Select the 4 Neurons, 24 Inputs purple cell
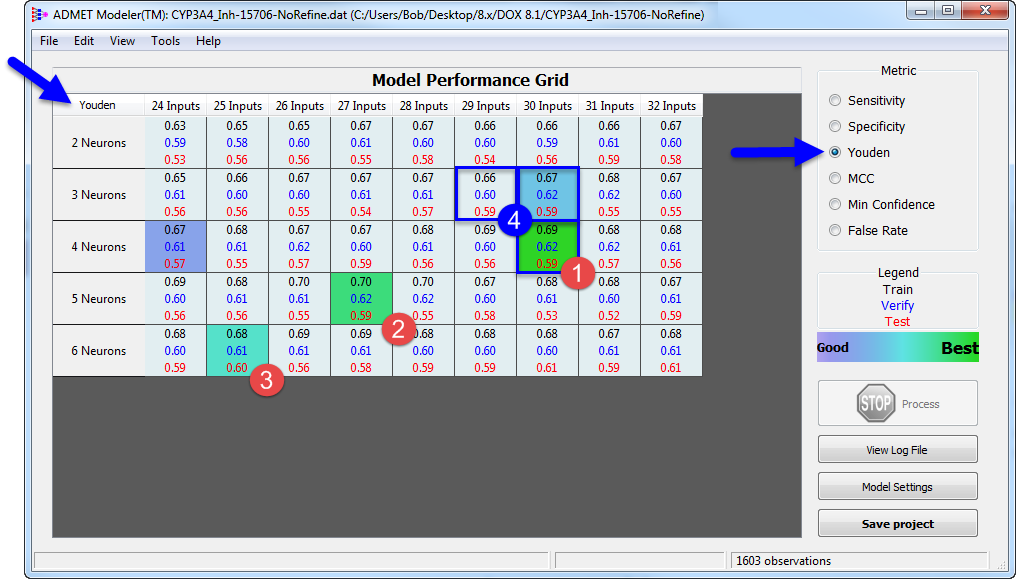1026x579 pixels. pyautogui.click(x=175, y=247)
